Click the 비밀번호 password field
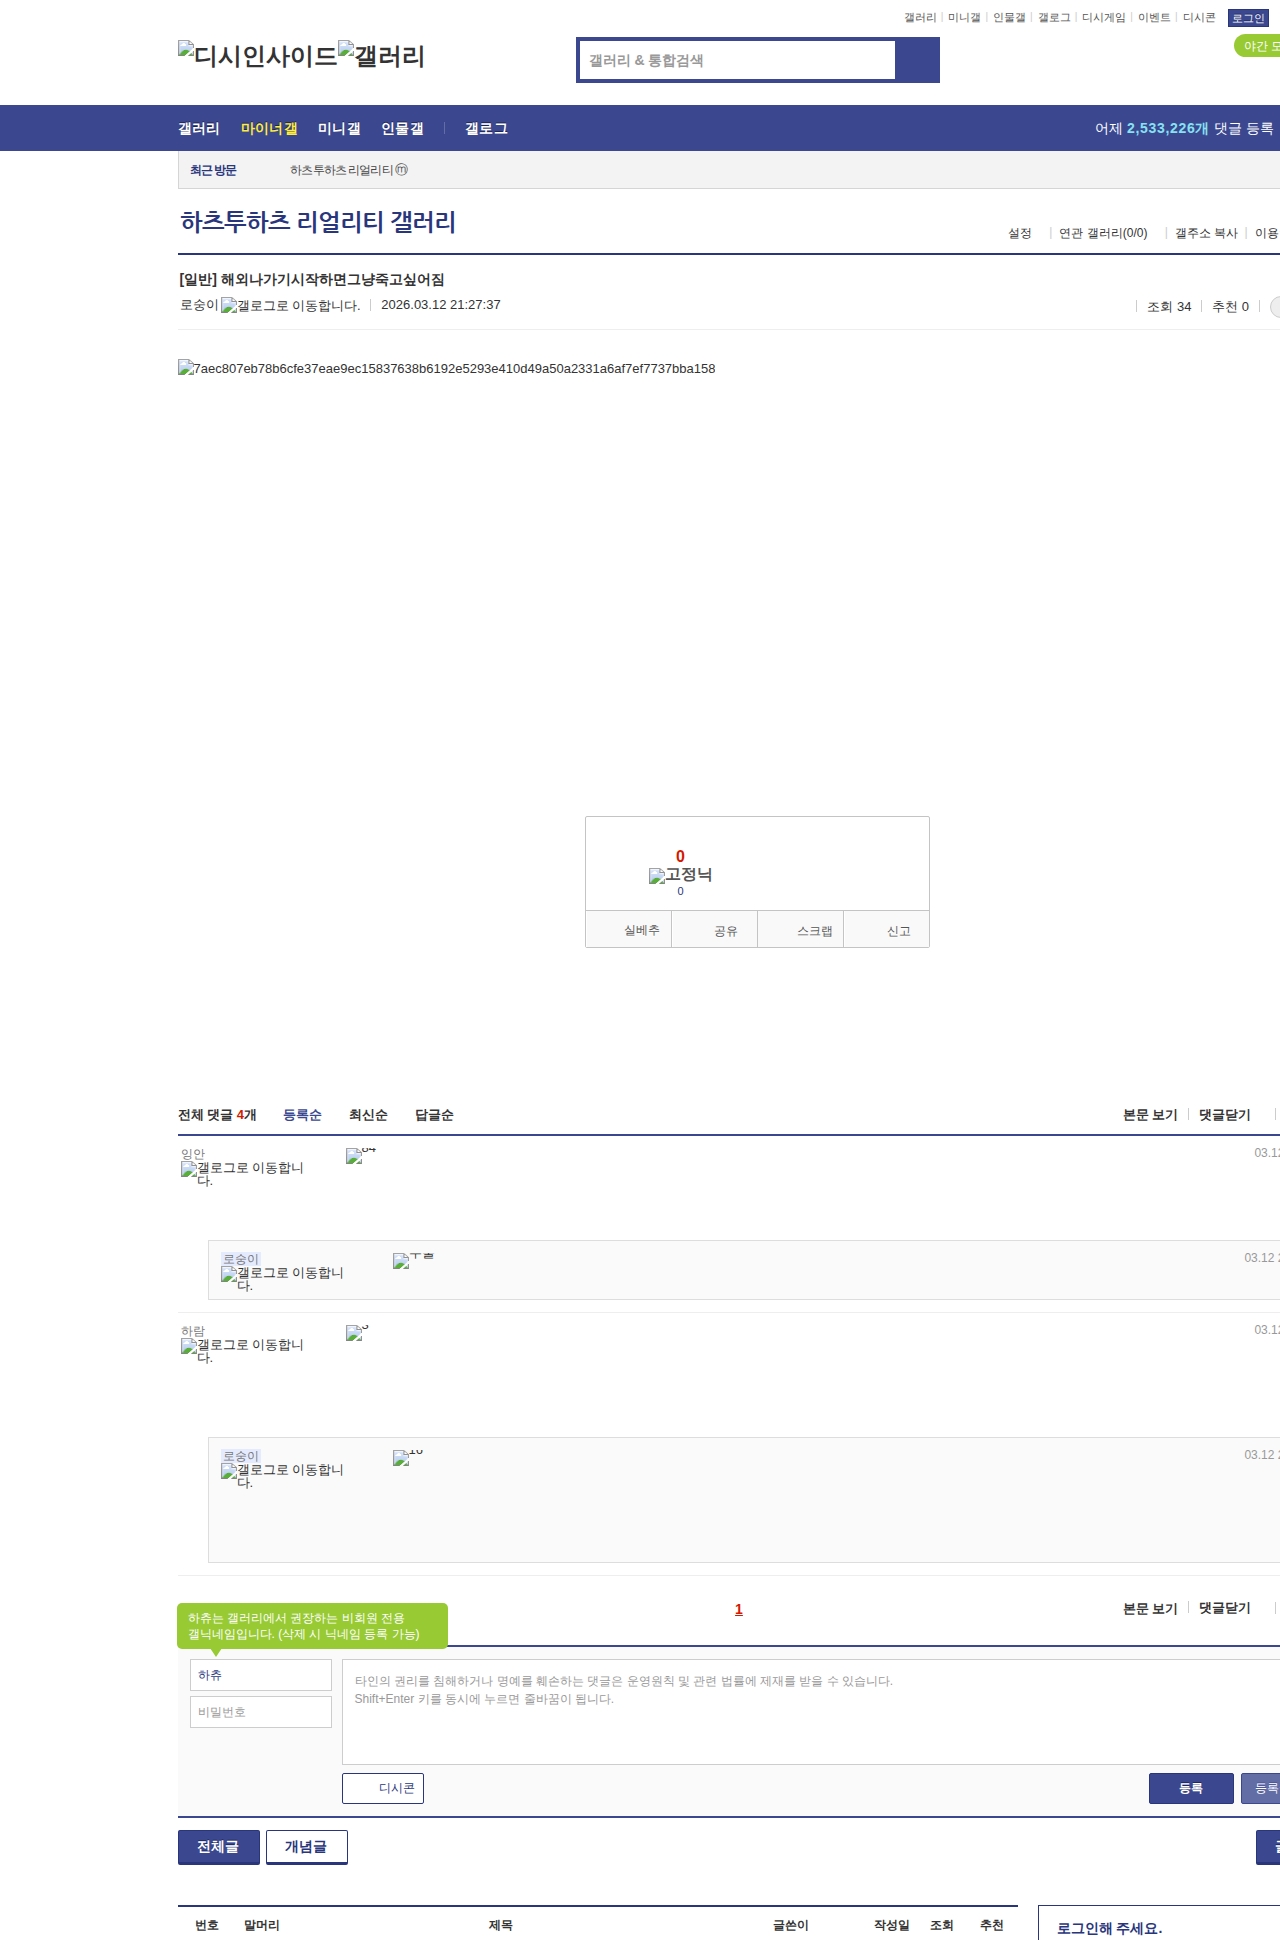 click(261, 1712)
